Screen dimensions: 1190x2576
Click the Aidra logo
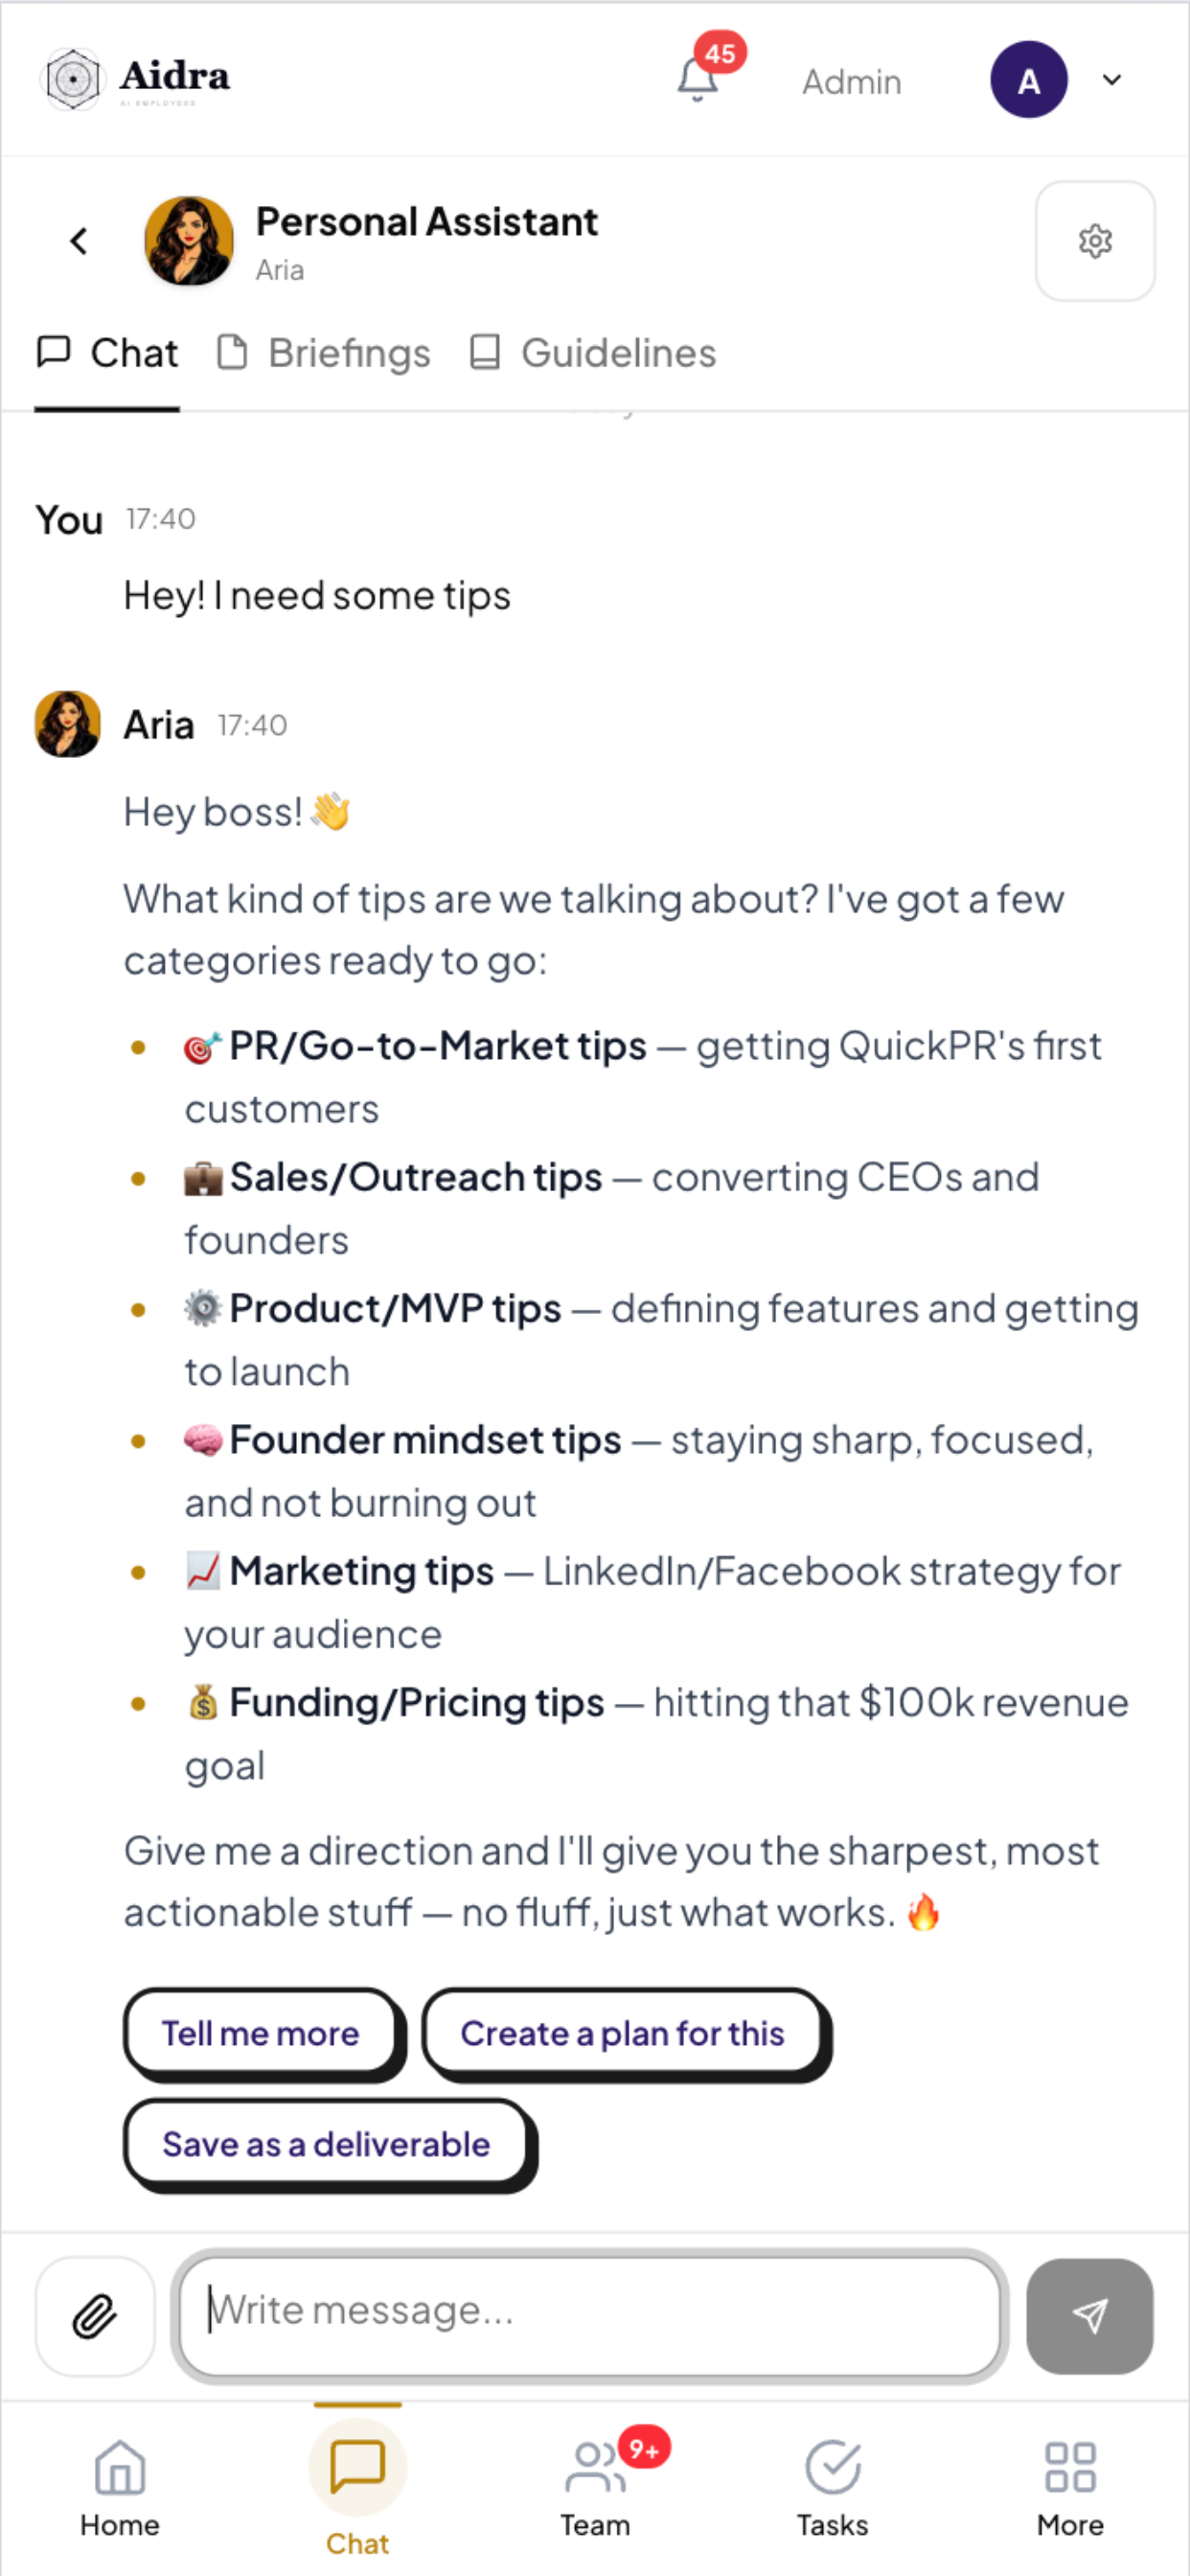(134, 78)
